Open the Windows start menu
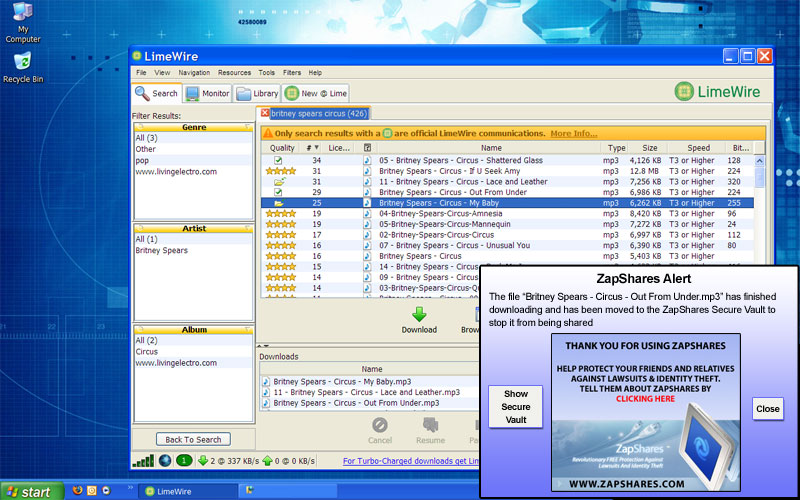 pyautogui.click(x=32, y=491)
